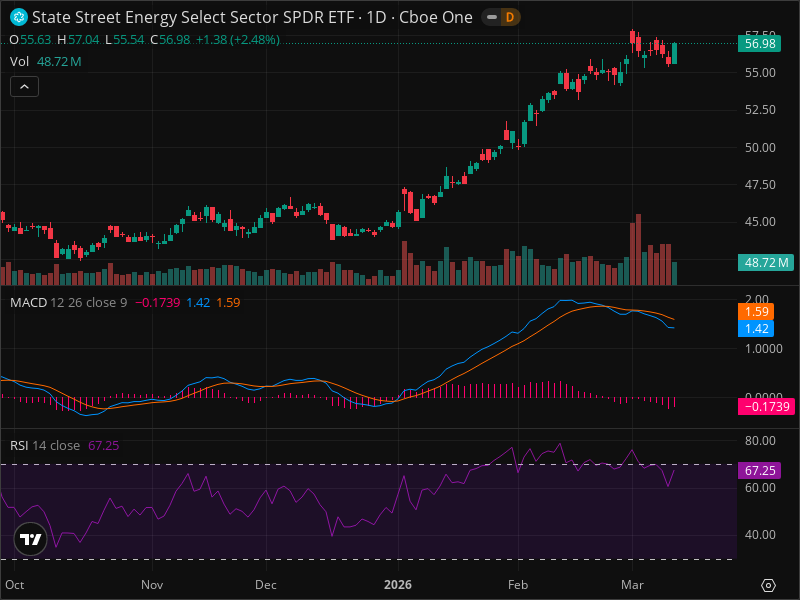Click the pink -0.1739 histogram value label
The width and height of the screenshot is (800, 600).
(x=766, y=407)
